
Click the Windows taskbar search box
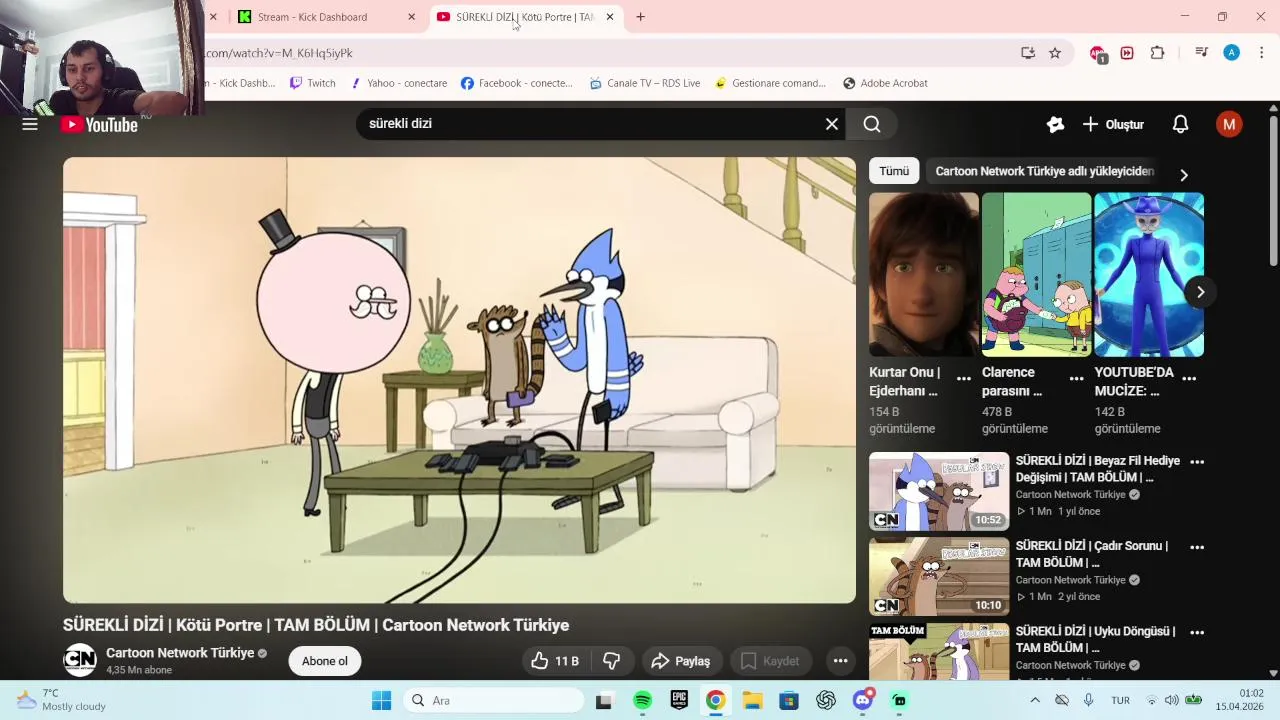click(x=493, y=700)
